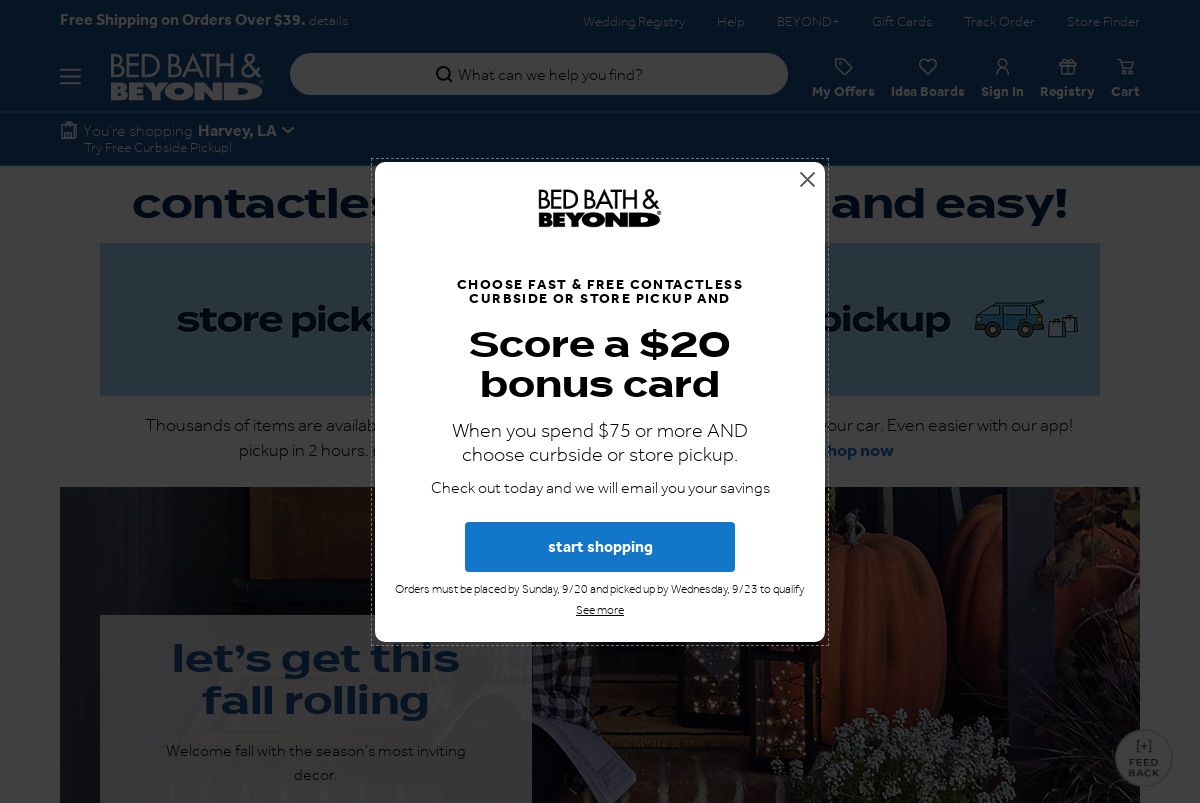
Task: Open Wedding Registry link
Action: tap(634, 22)
